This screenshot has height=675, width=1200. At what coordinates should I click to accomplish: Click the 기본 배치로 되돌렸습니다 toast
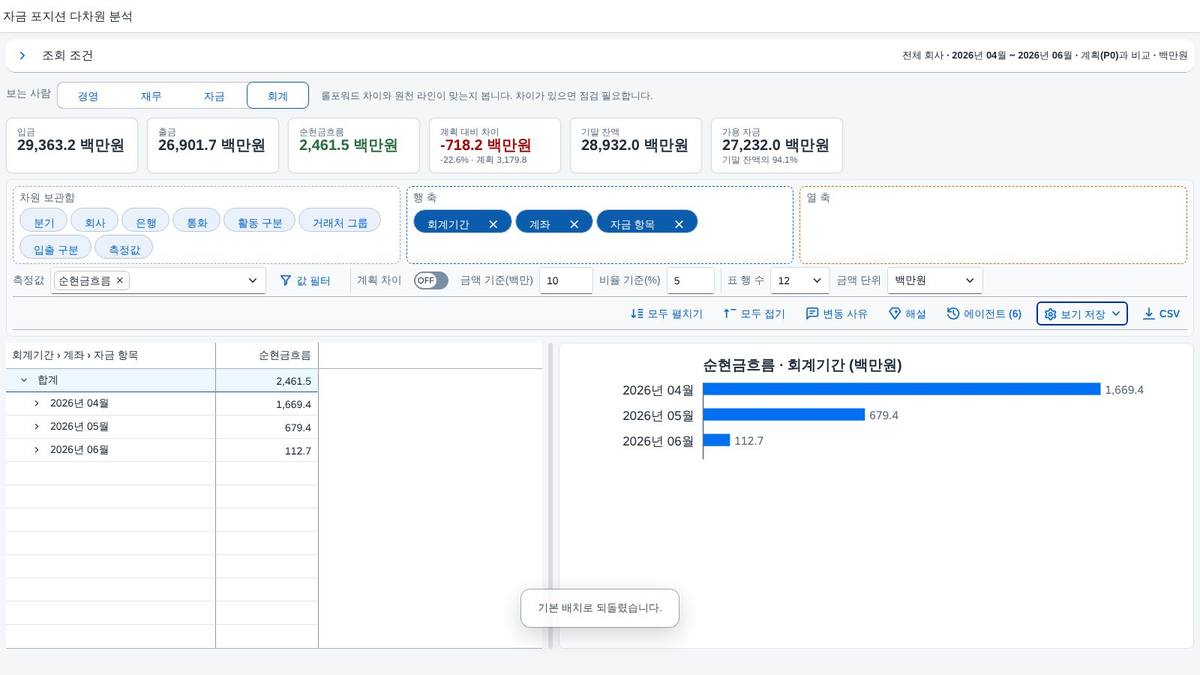600,608
